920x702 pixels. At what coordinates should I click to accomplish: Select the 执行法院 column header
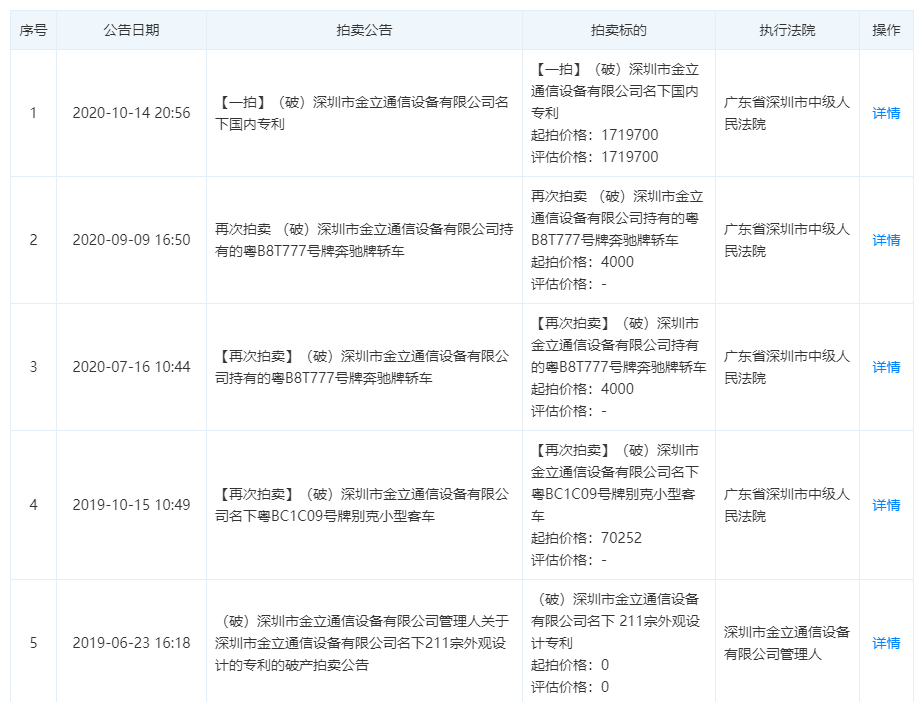(x=787, y=30)
